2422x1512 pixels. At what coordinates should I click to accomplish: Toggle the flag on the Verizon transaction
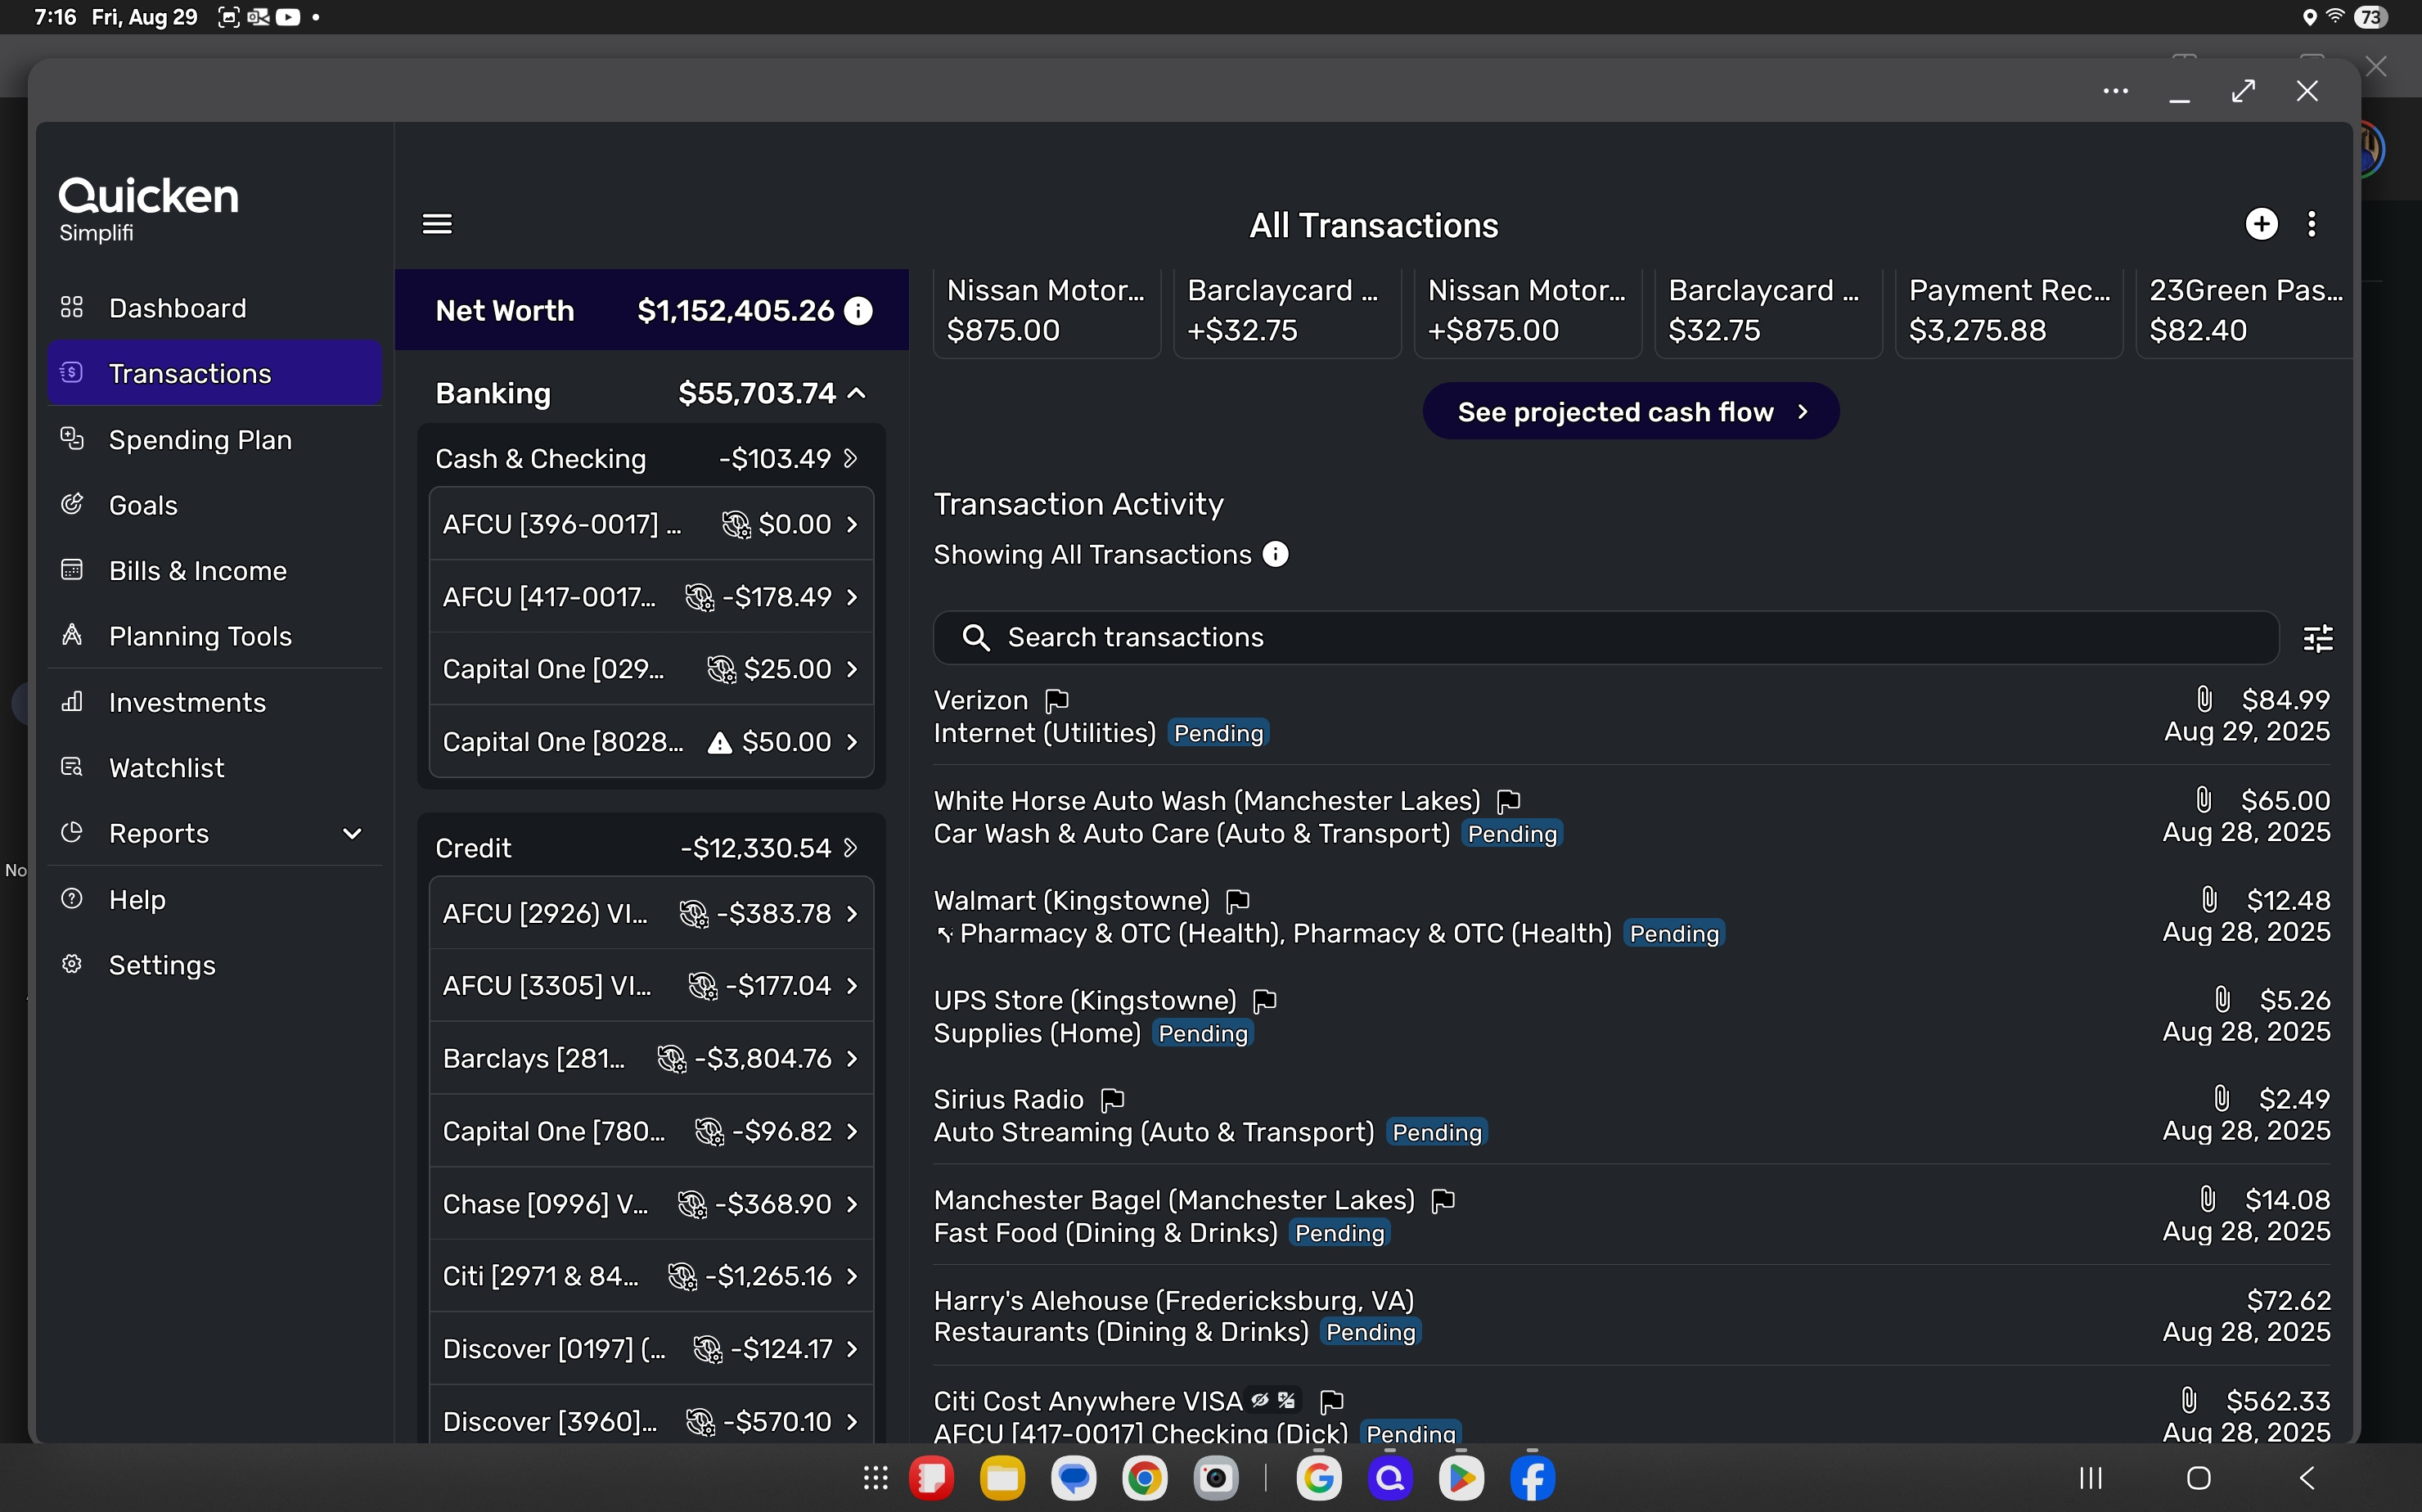point(1057,701)
